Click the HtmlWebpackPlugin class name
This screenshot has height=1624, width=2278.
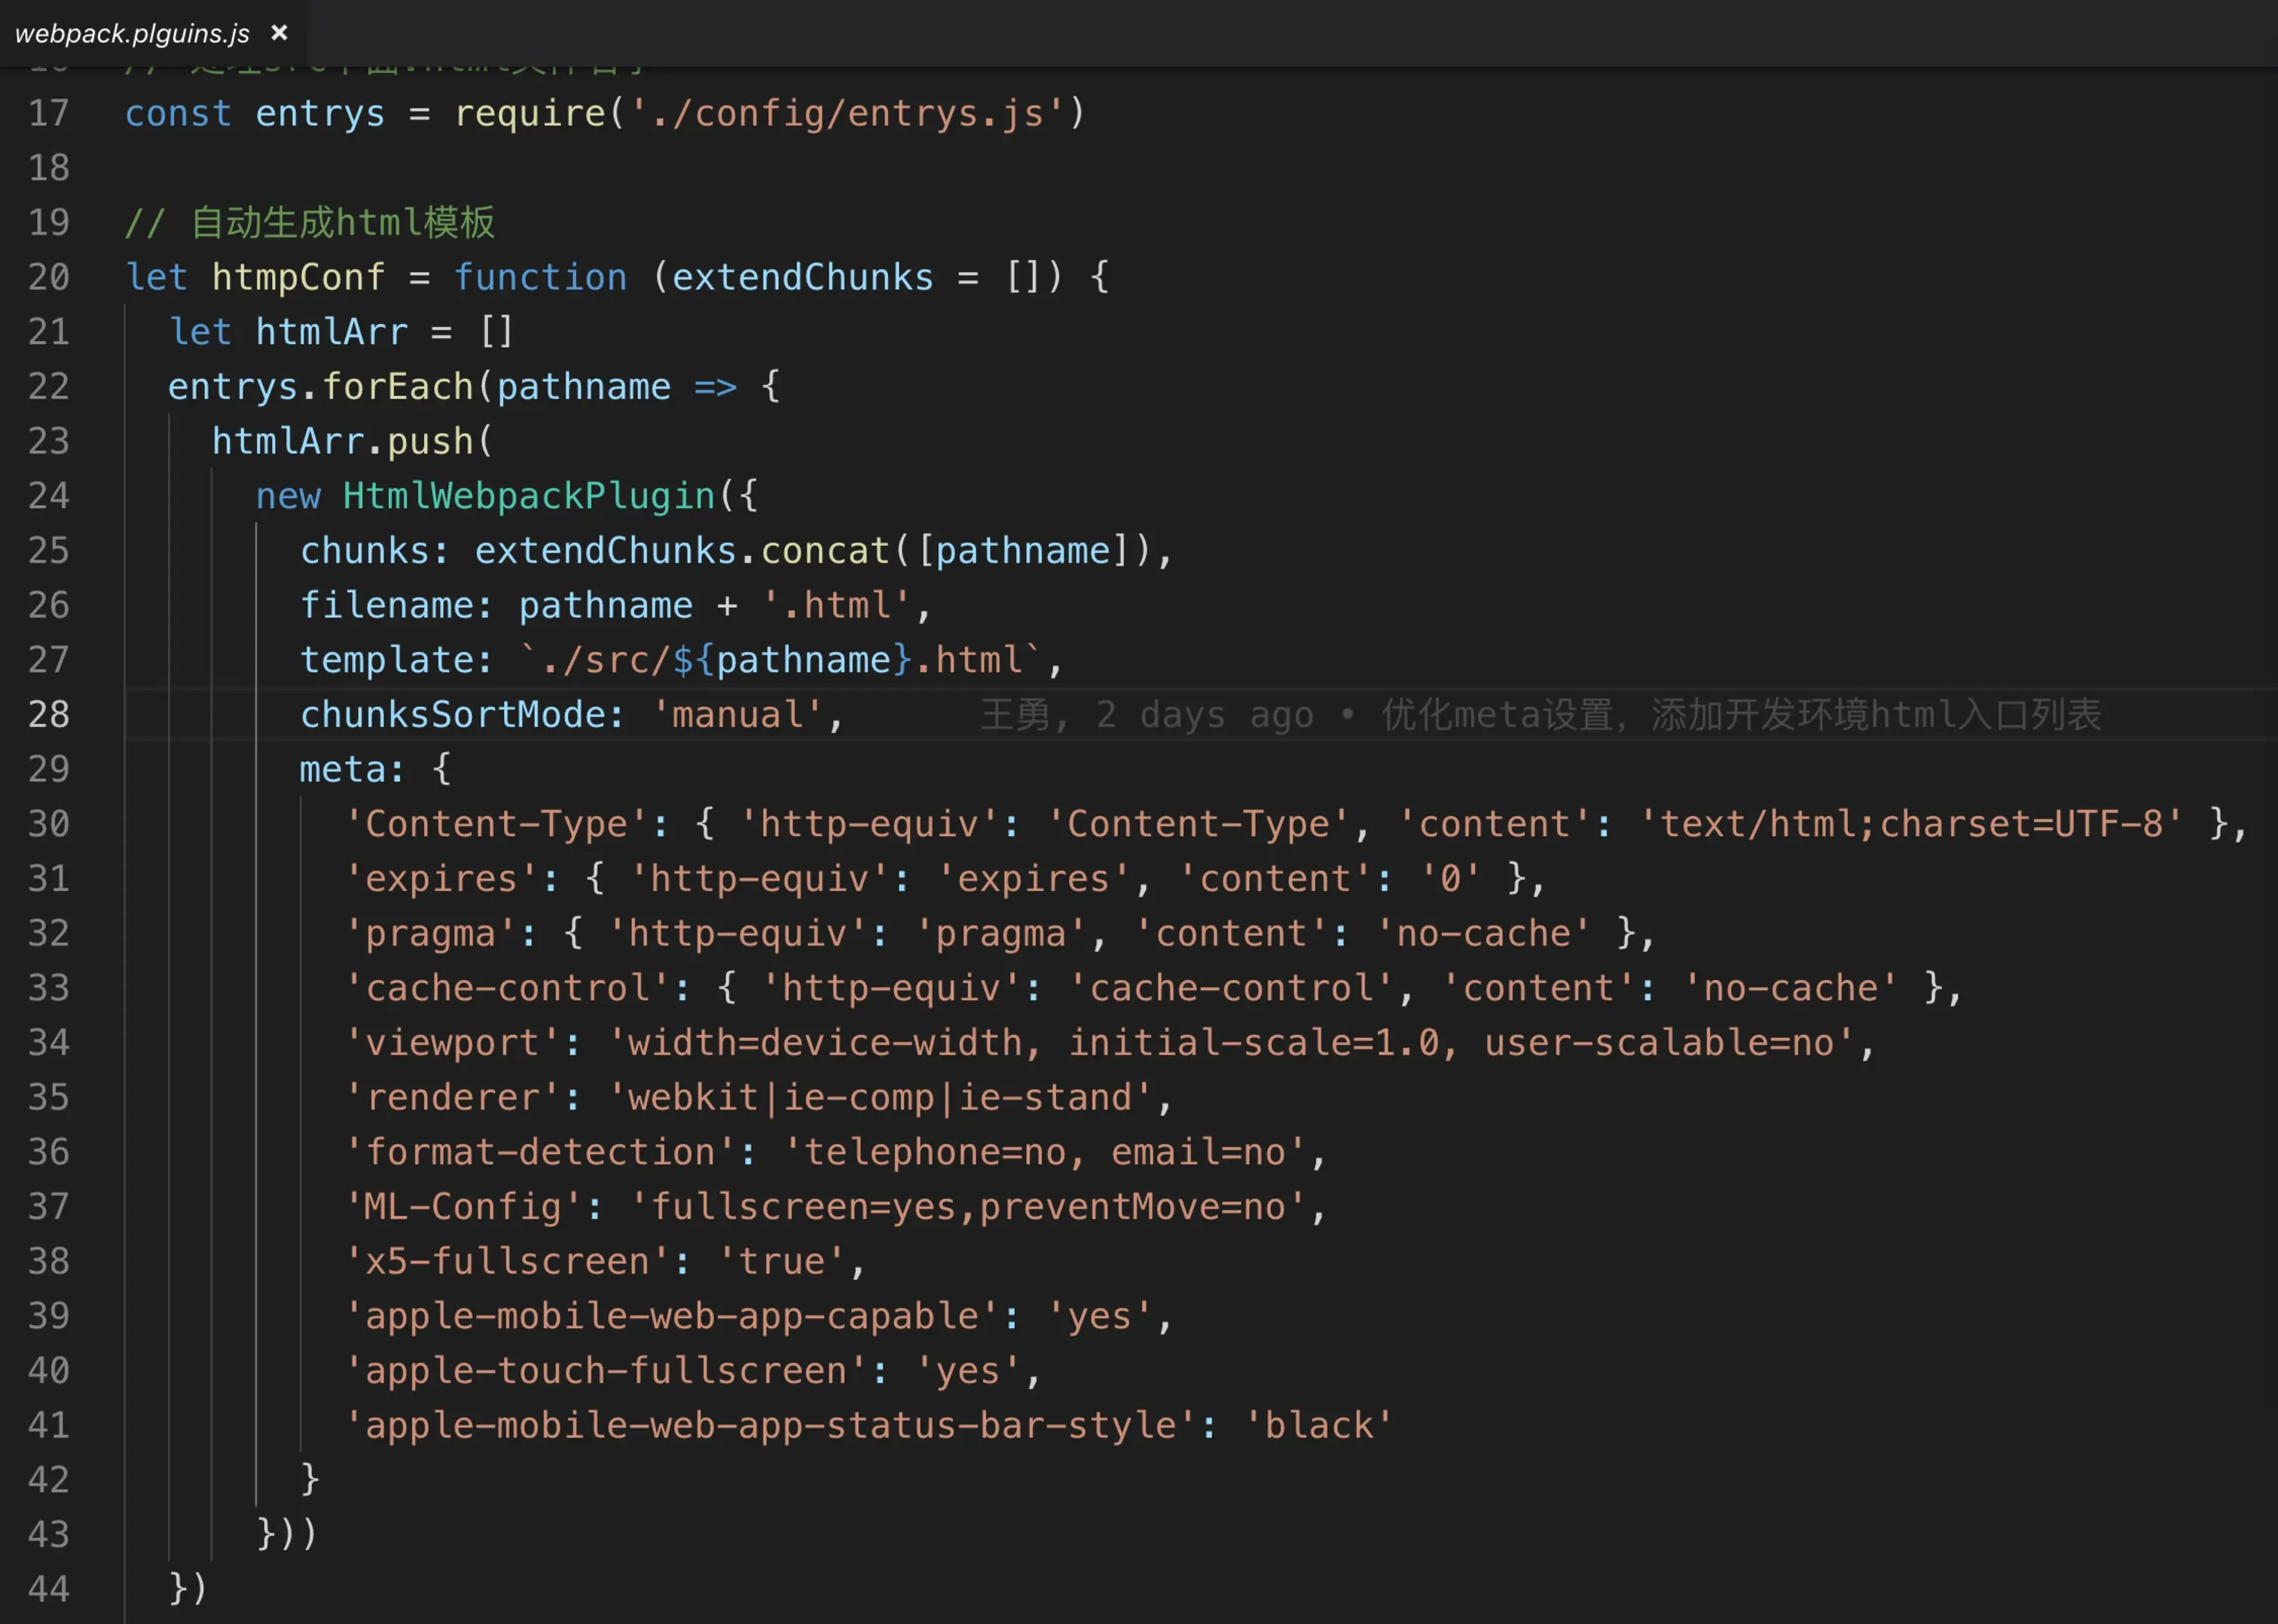(528, 496)
